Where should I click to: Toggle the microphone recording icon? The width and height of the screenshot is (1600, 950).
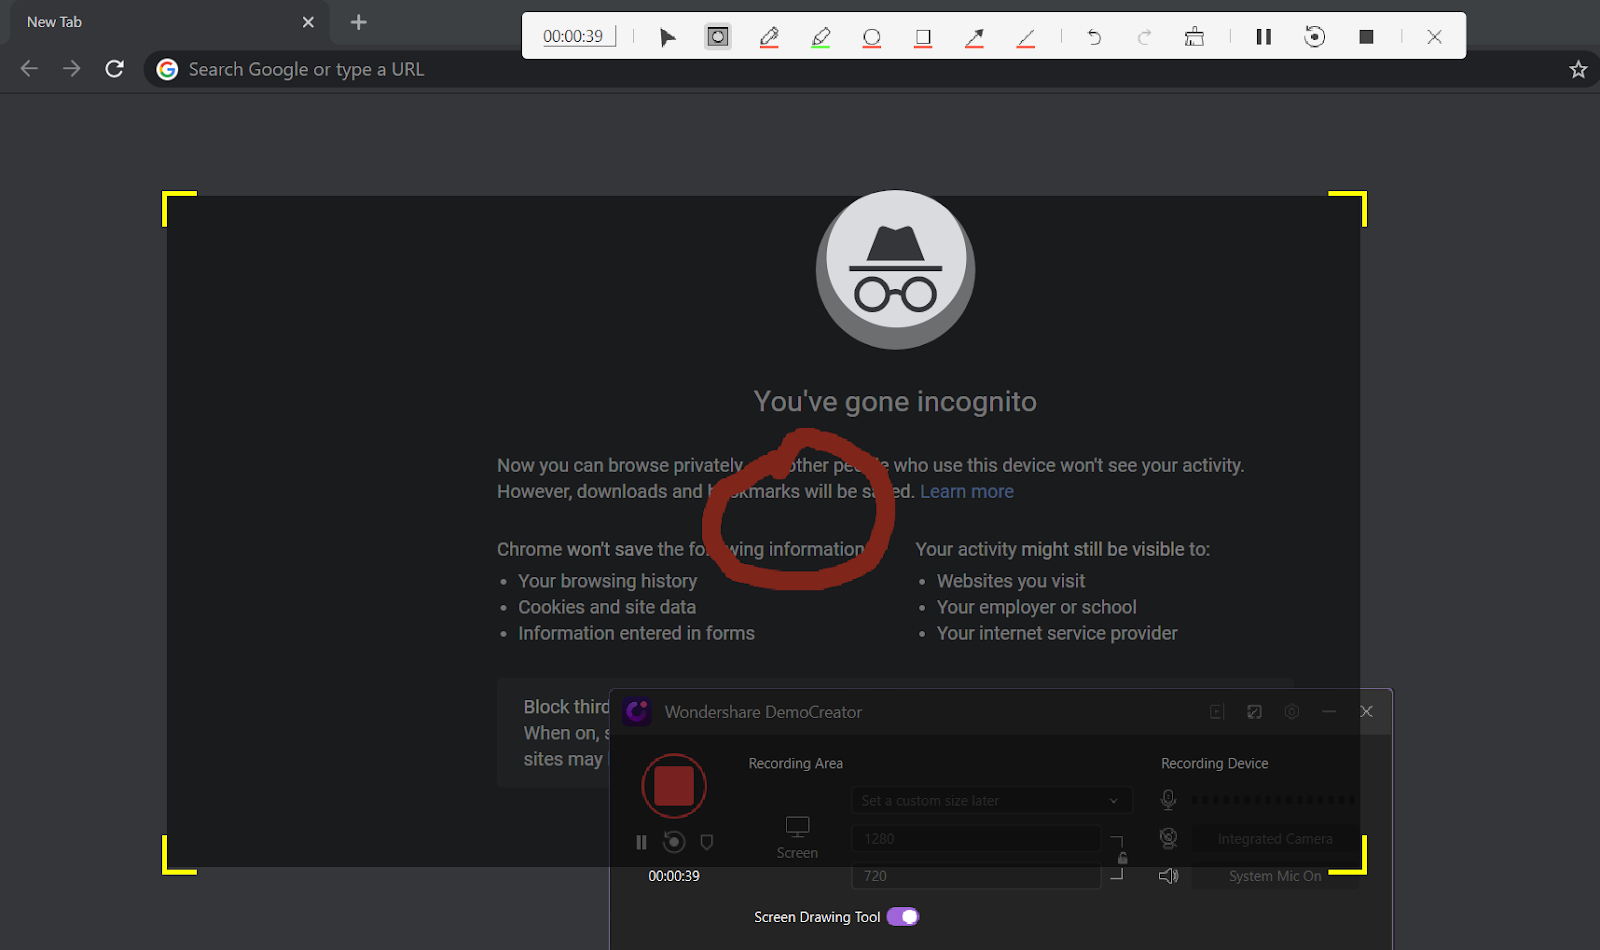(x=1168, y=800)
